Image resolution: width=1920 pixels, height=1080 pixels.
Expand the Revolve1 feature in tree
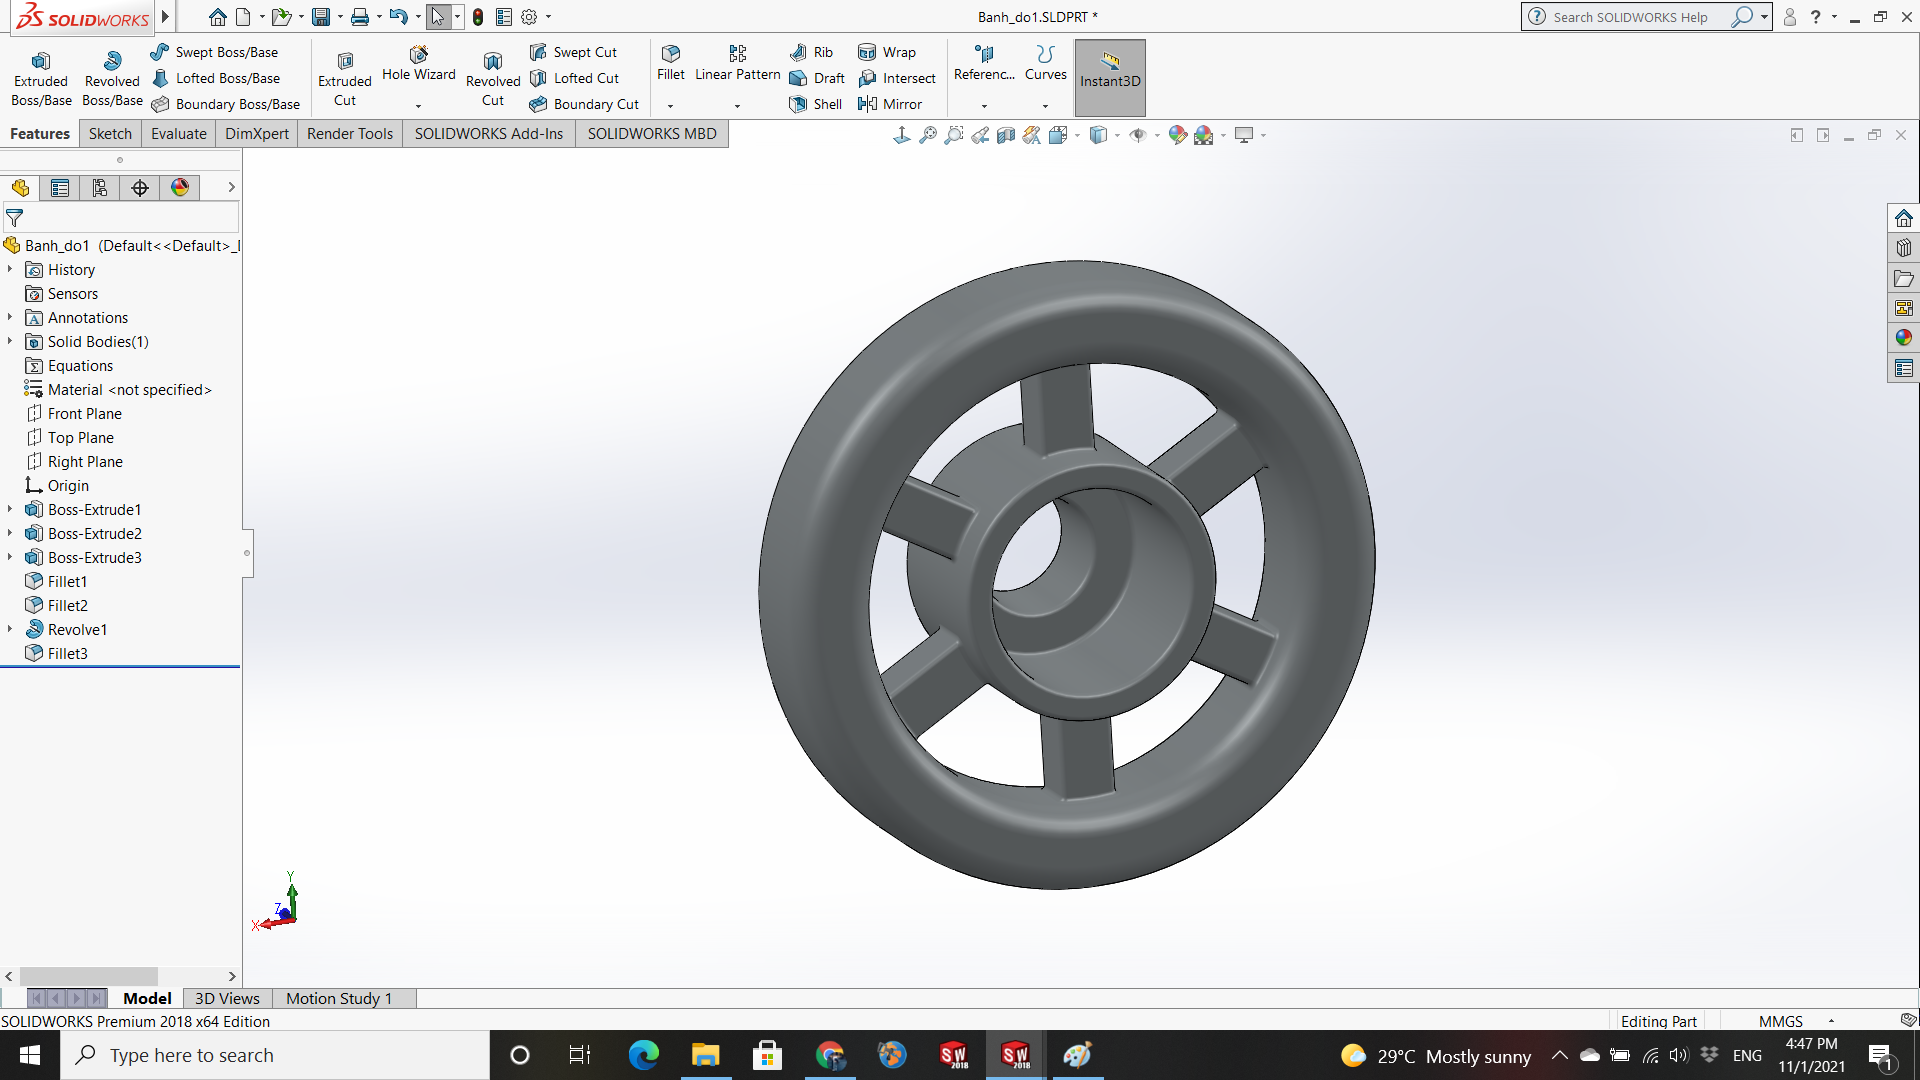click(10, 629)
